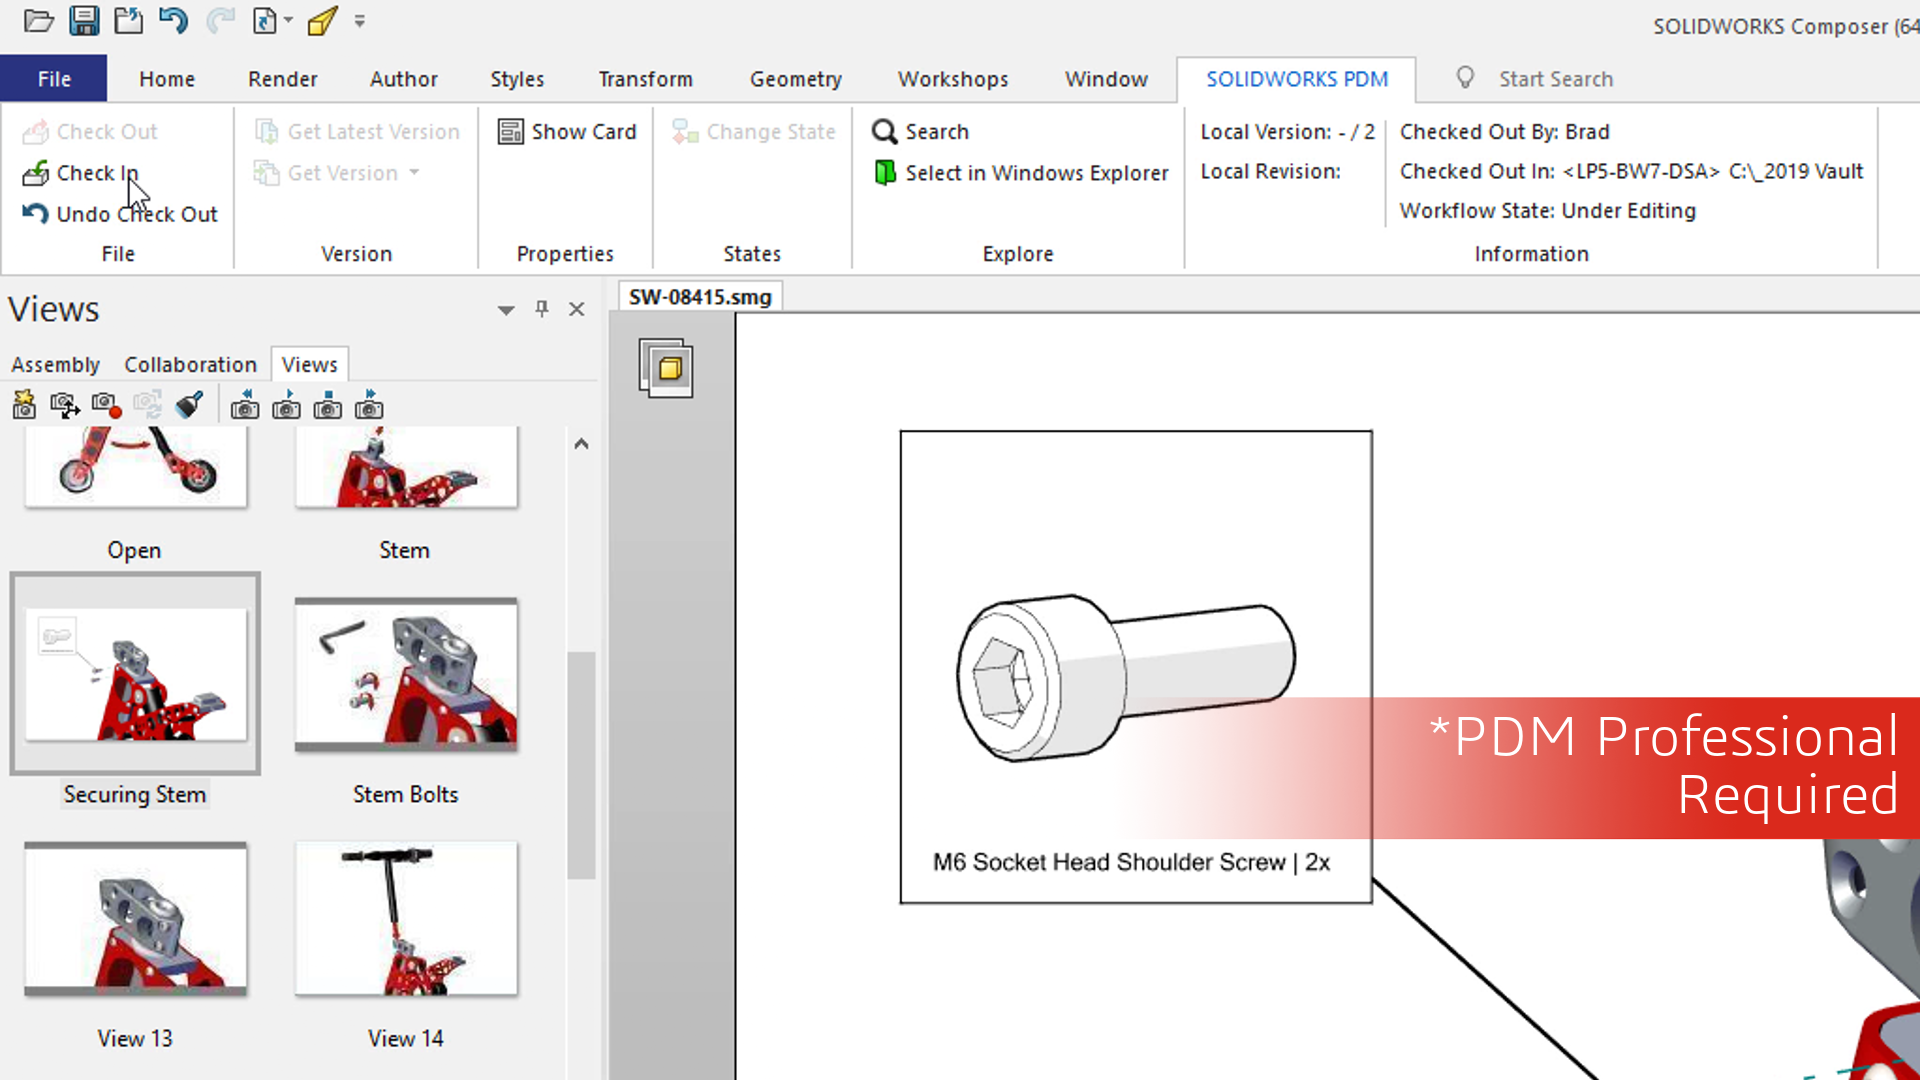This screenshot has width=1920, height=1080.
Task: Select the Capture View icon
Action: click(x=24, y=405)
